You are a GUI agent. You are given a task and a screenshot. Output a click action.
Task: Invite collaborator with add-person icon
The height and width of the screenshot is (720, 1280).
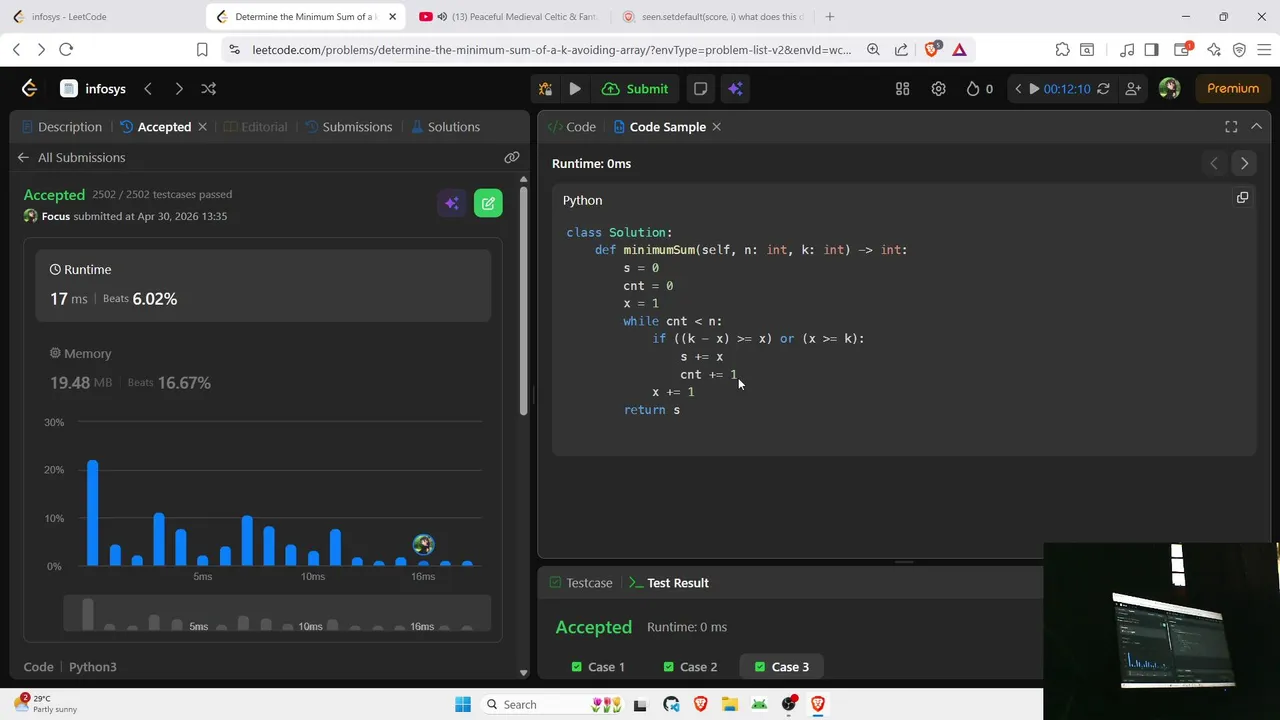tap(1133, 88)
